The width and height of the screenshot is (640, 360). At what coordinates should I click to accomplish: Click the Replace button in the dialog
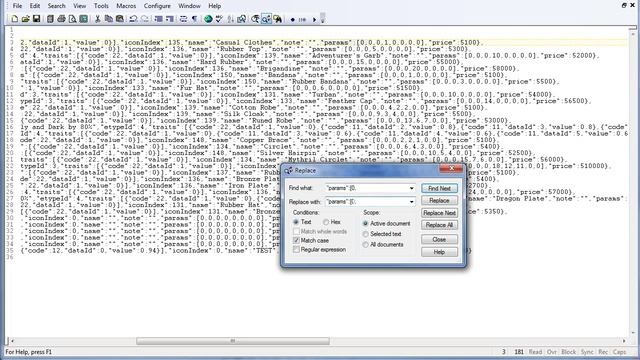pos(439,200)
